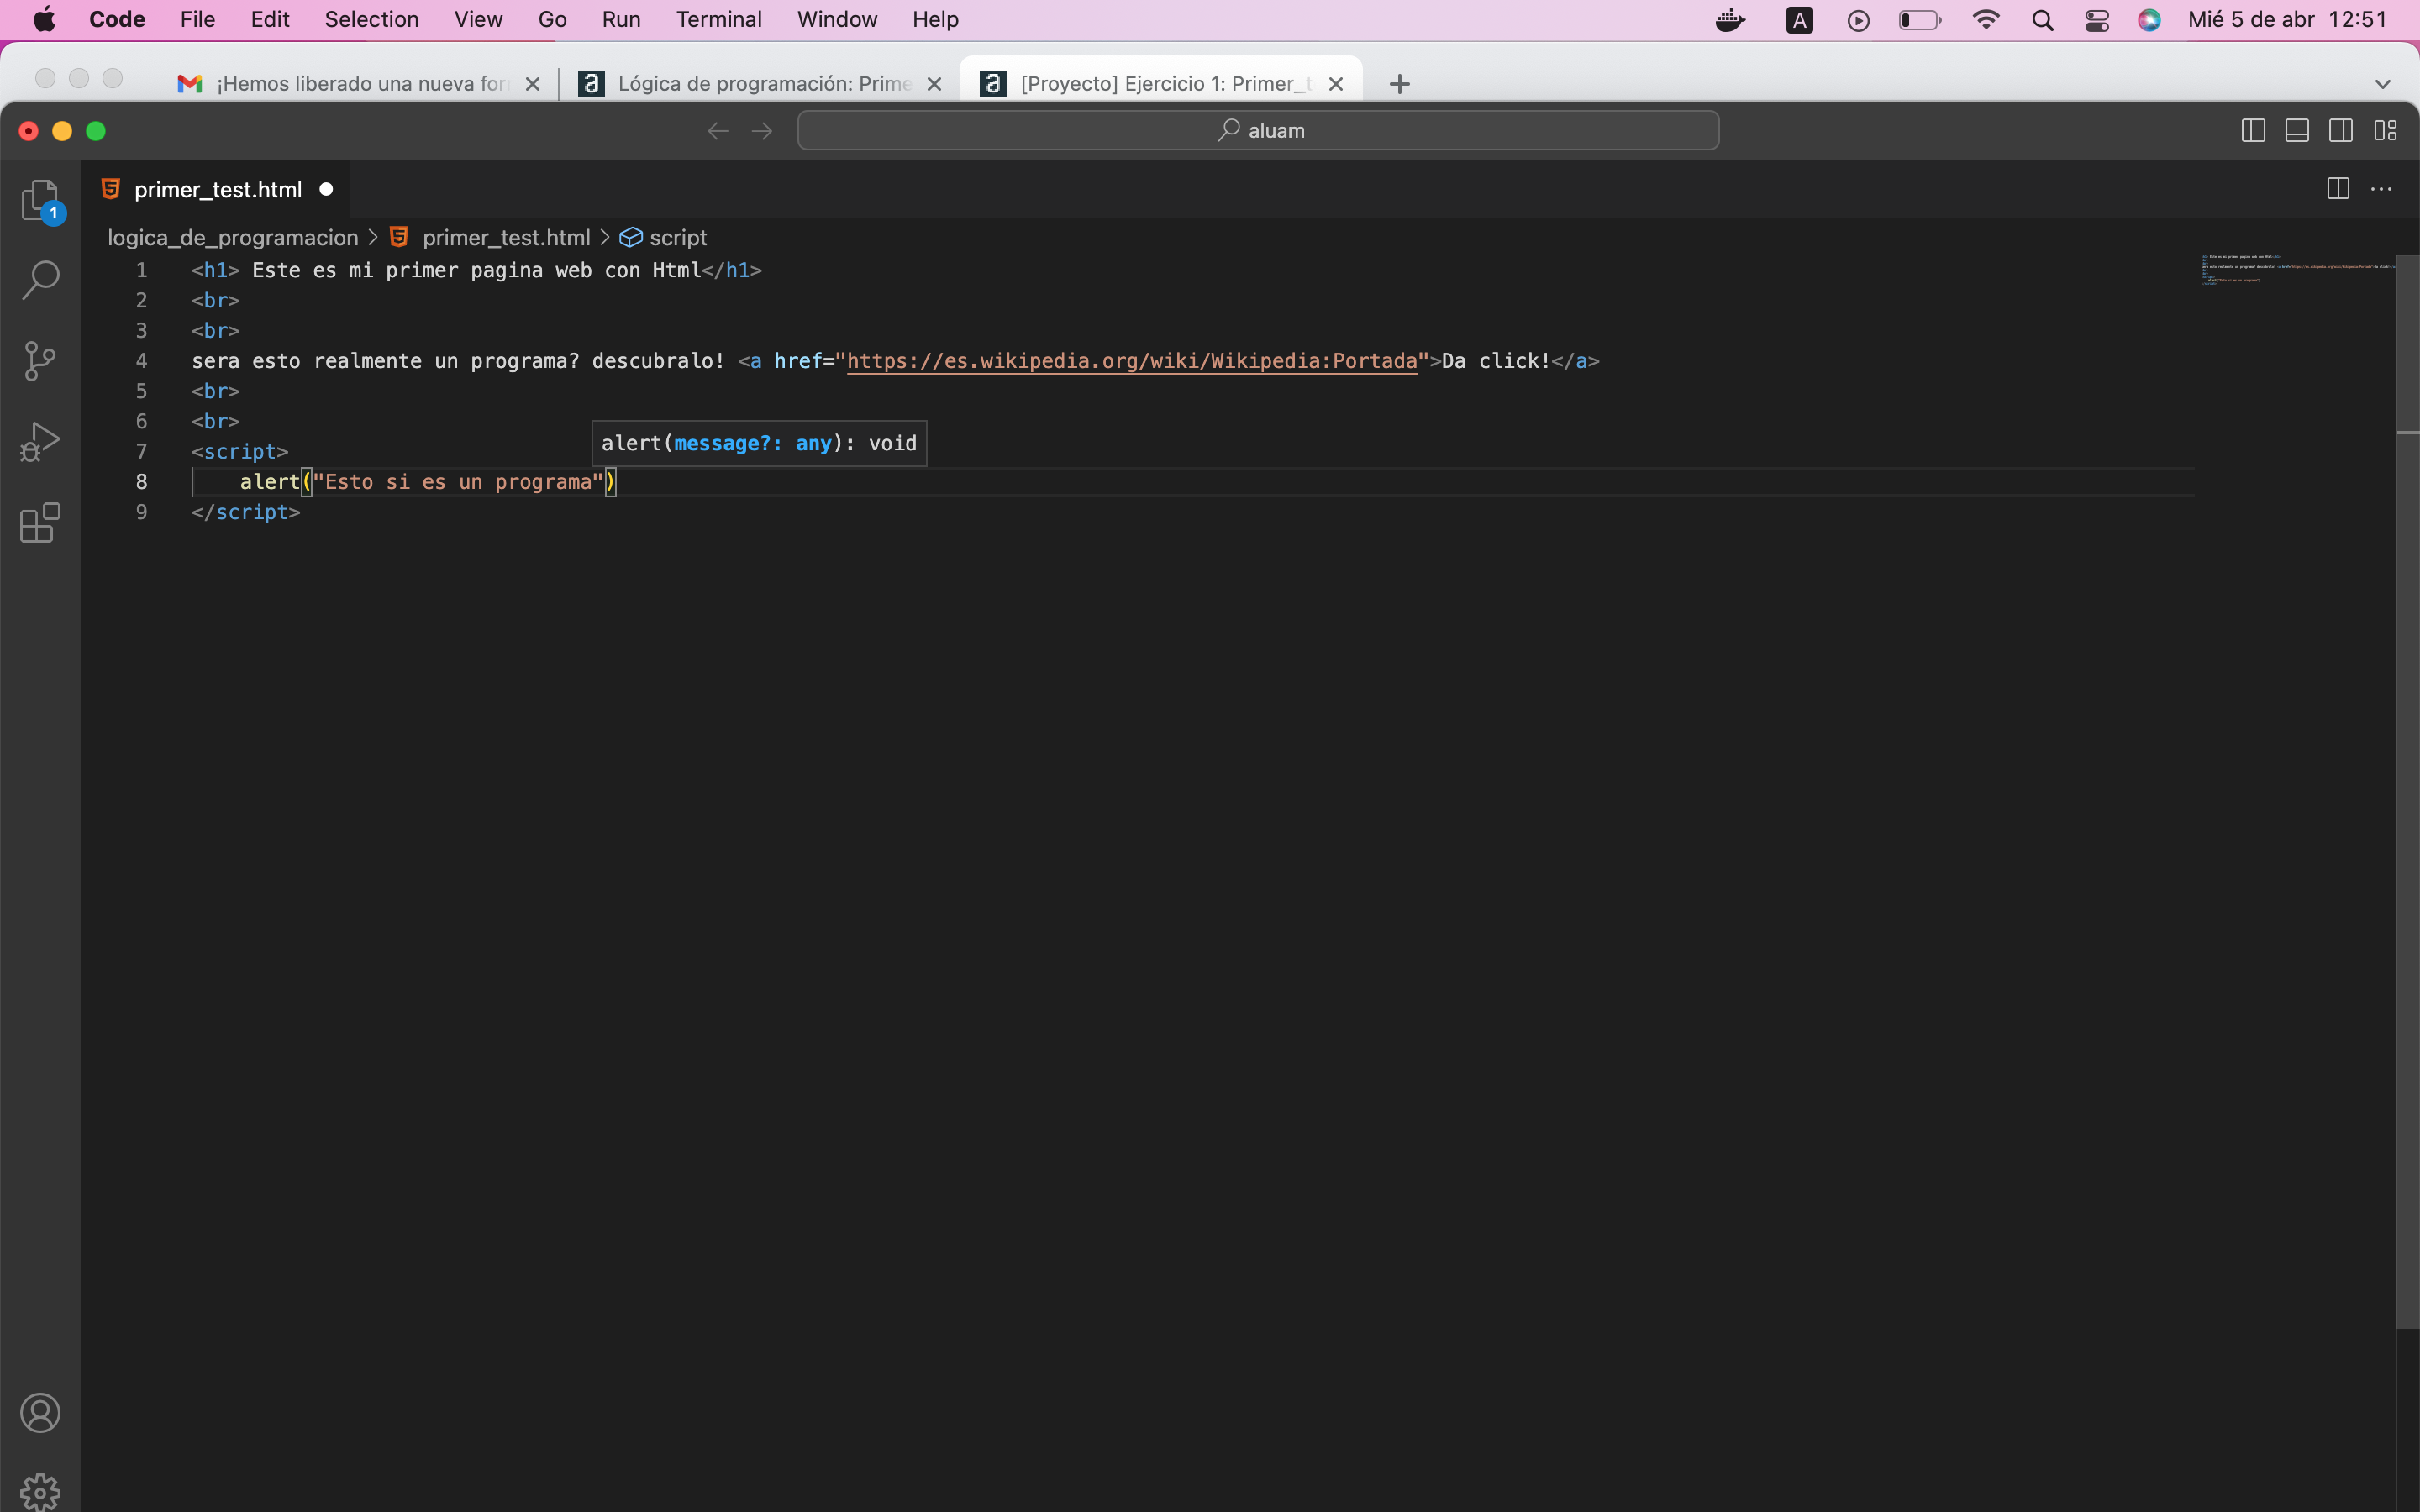Click the breadcrumb 'script' expander
This screenshot has width=2420, height=1512.
(678, 237)
